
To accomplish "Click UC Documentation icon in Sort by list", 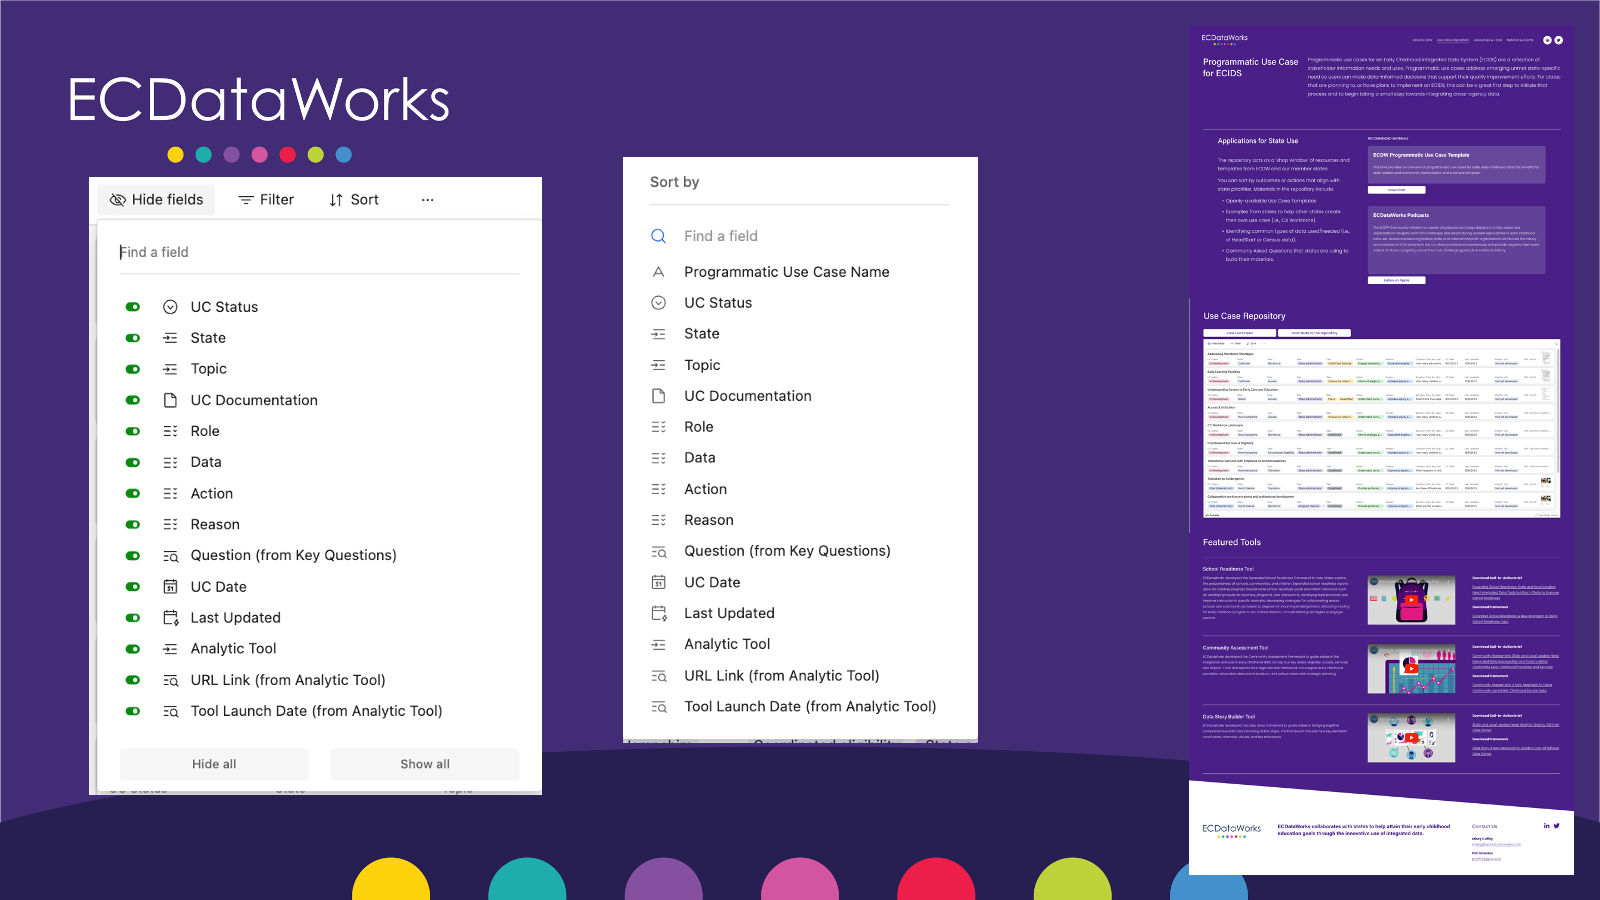I will 658,396.
